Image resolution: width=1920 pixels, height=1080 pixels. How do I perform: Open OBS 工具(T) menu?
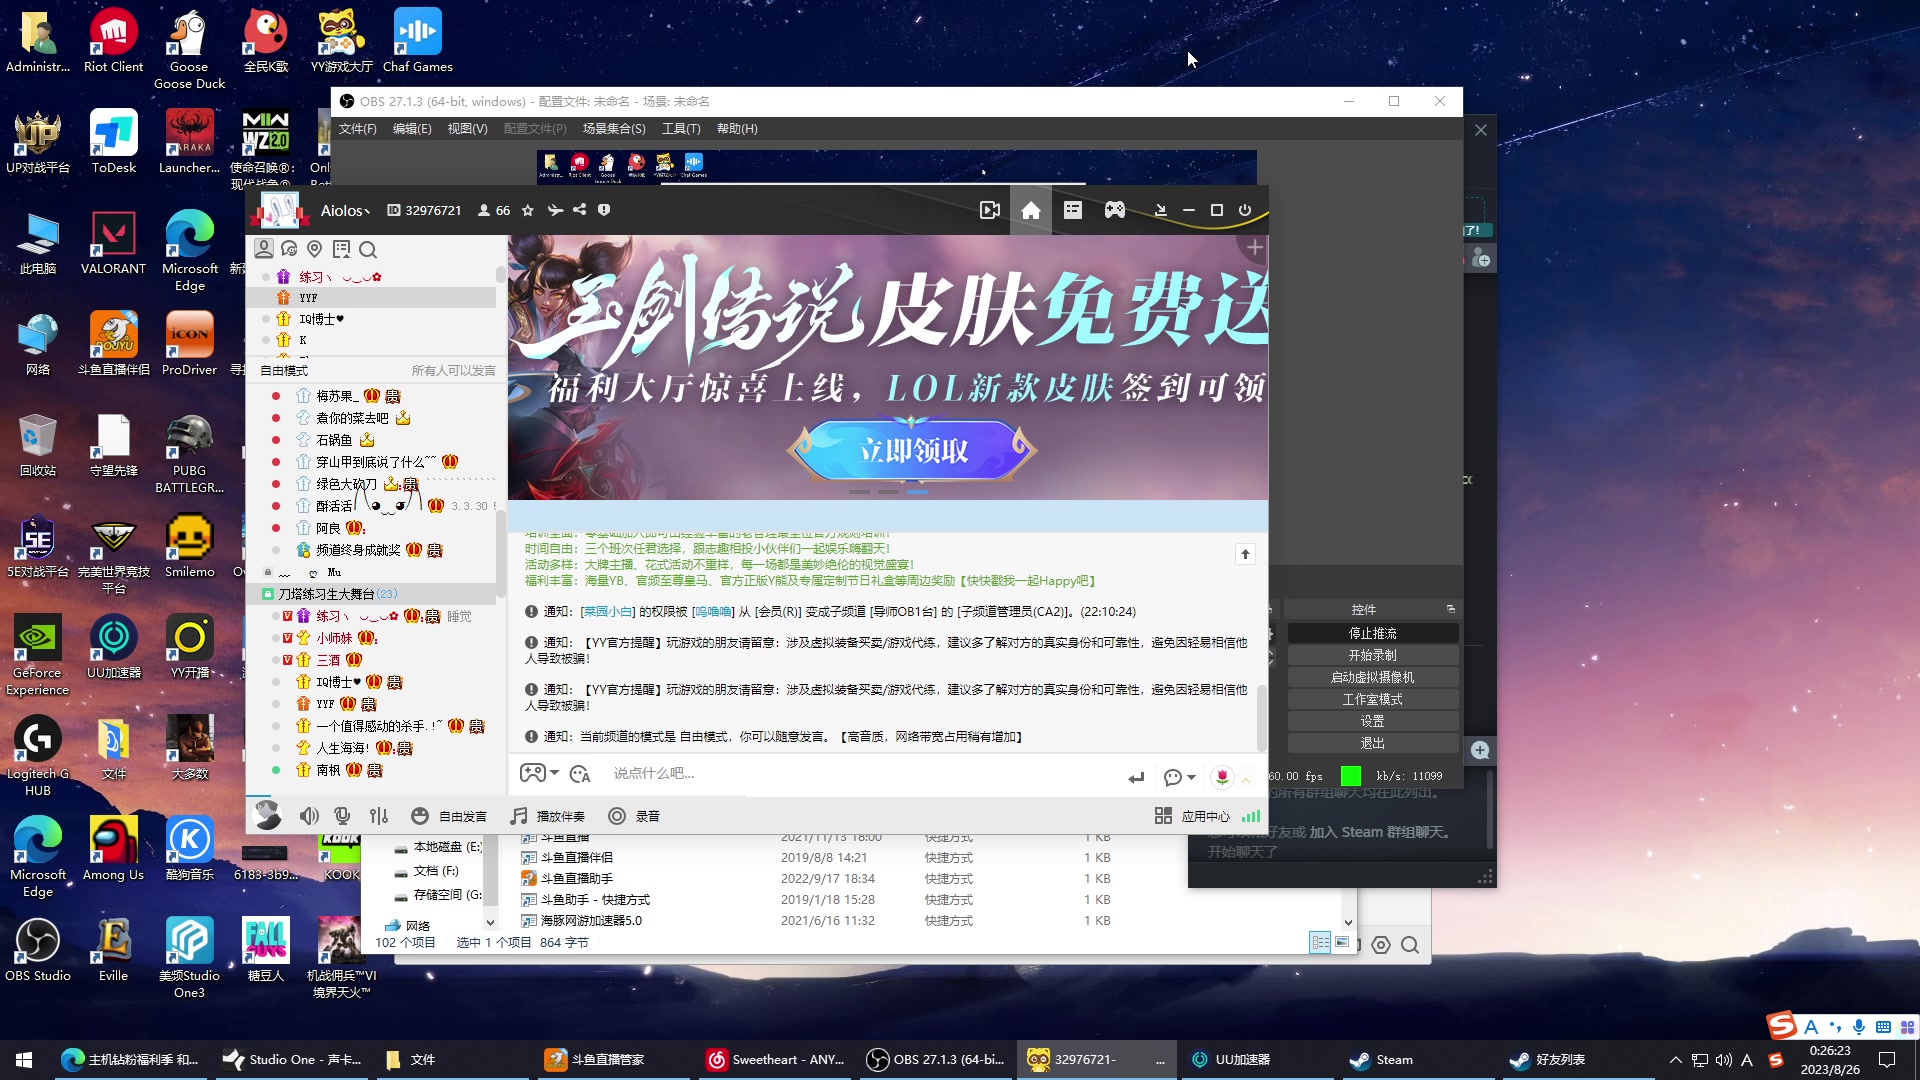tap(681, 129)
